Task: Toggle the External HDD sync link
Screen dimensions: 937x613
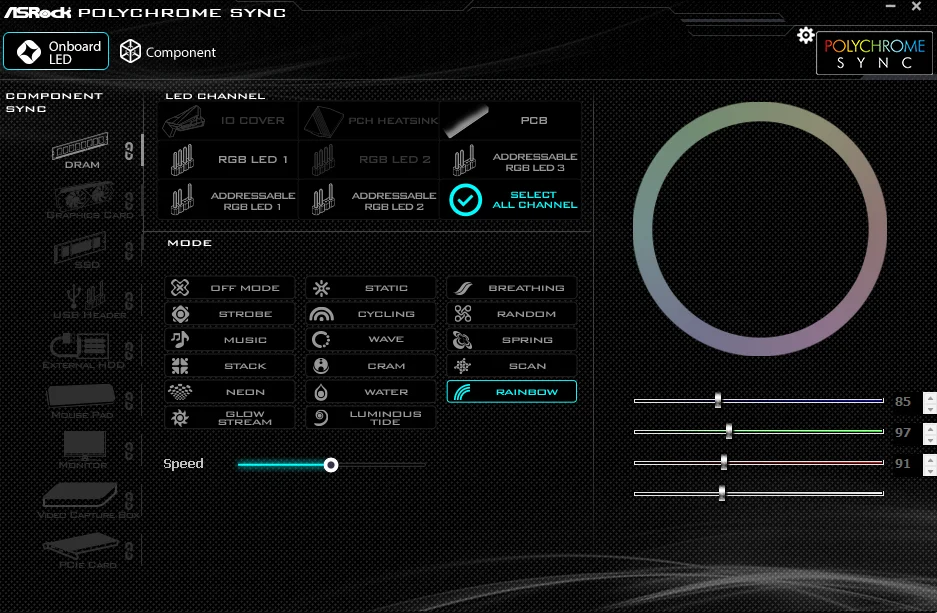Action: click(x=128, y=351)
